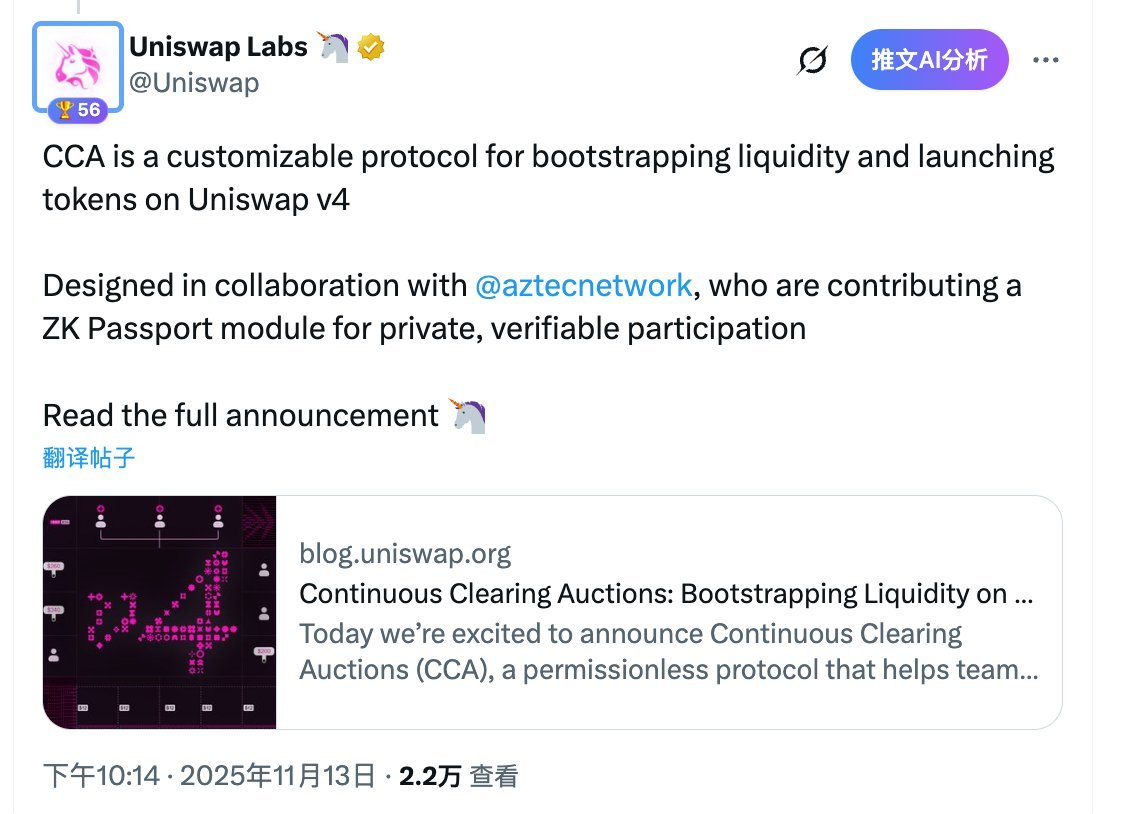Click the blog.uniswap.org domain text
Image resolution: width=1140 pixels, height=814 pixels.
click(405, 554)
